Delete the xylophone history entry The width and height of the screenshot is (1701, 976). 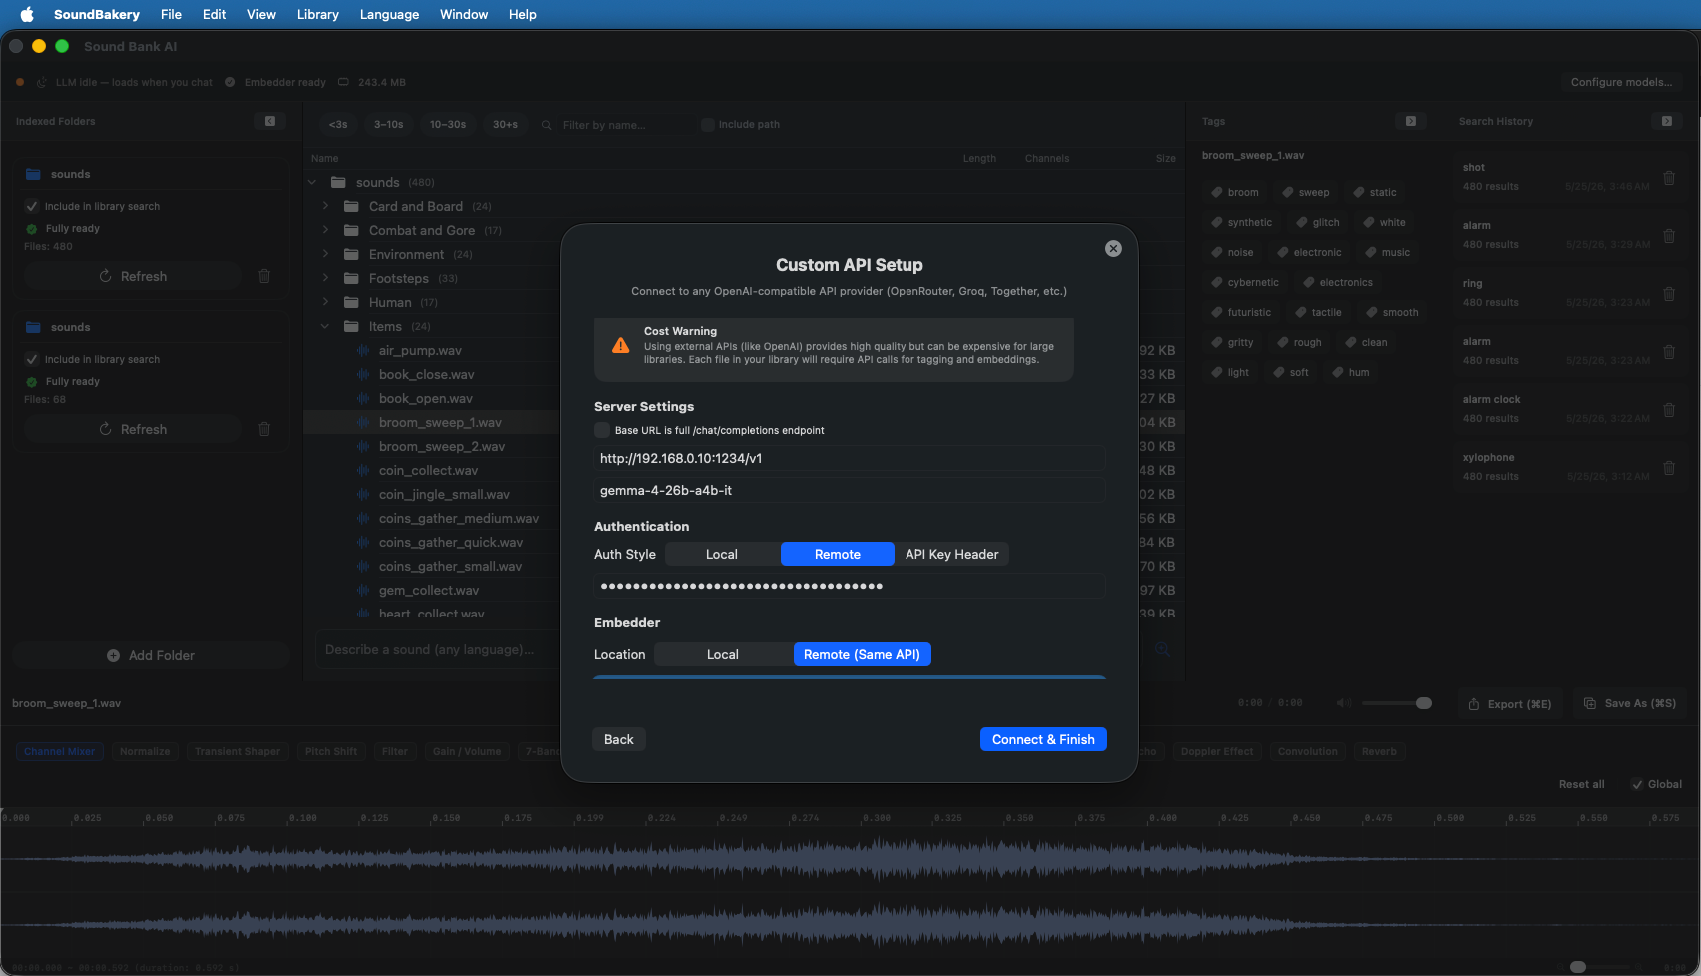click(x=1669, y=468)
